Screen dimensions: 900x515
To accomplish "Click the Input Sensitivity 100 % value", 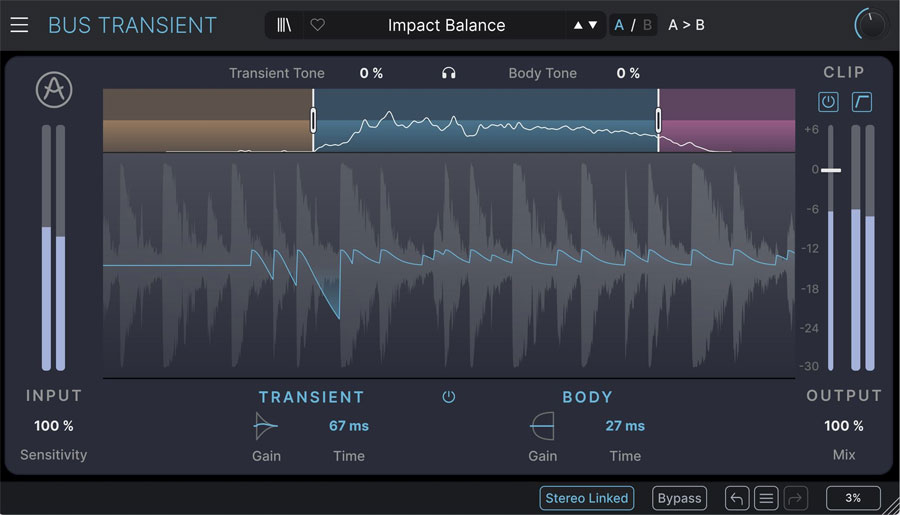I will [53, 426].
